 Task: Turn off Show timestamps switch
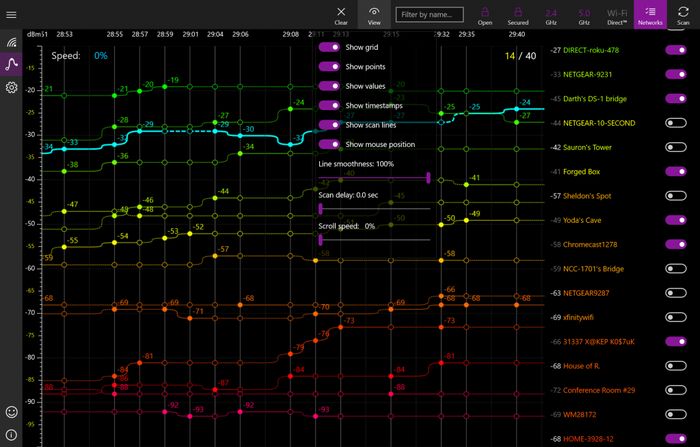(329, 105)
